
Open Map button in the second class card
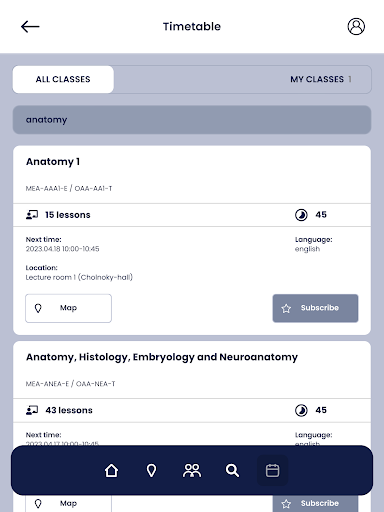coord(68,503)
